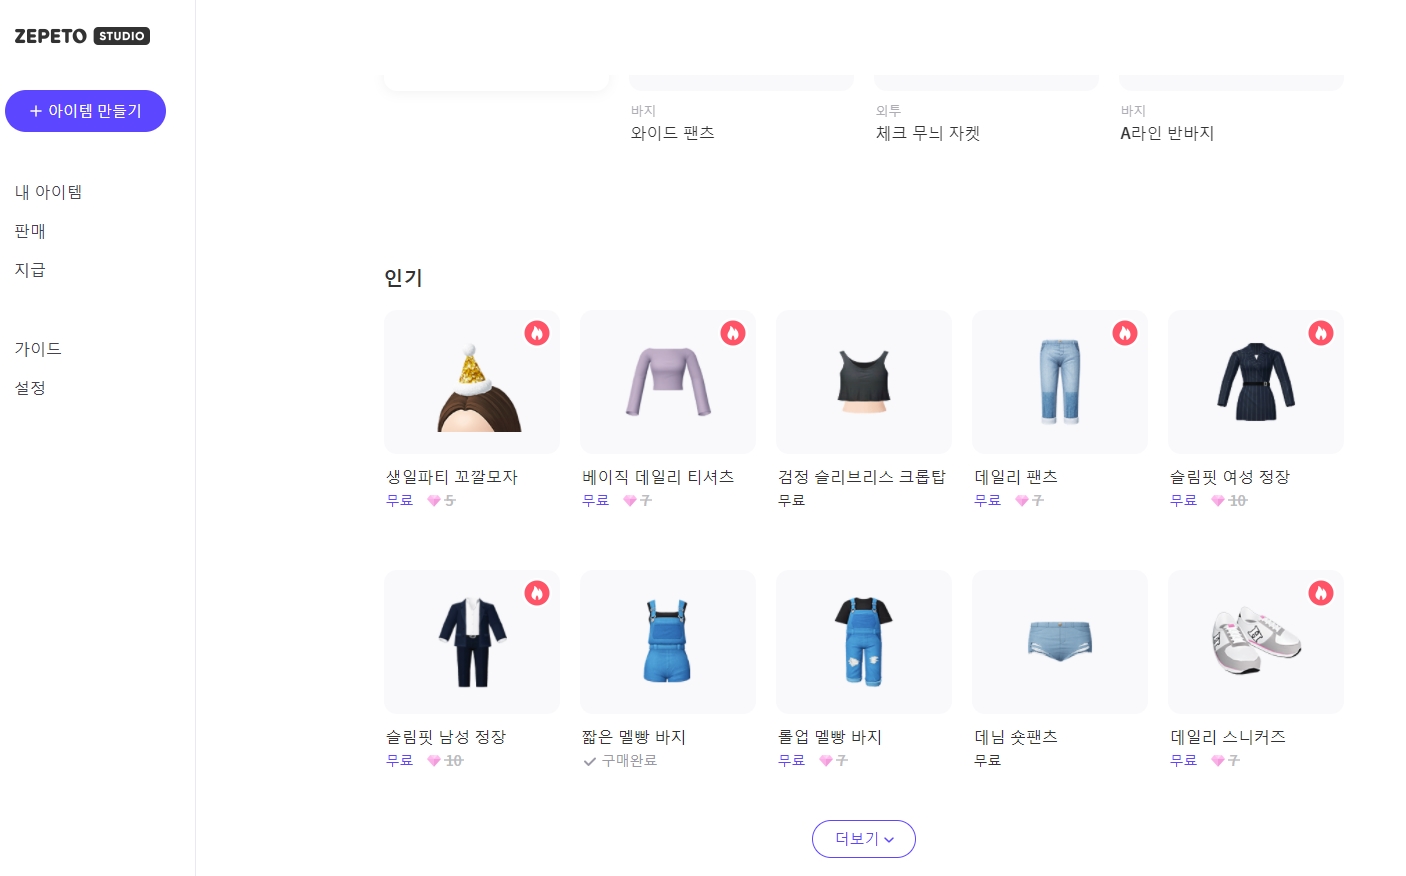Image resolution: width=1406 pixels, height=876 pixels.
Task: Click the fire badge on 생일파티 꼬깔모자
Action: click(537, 333)
